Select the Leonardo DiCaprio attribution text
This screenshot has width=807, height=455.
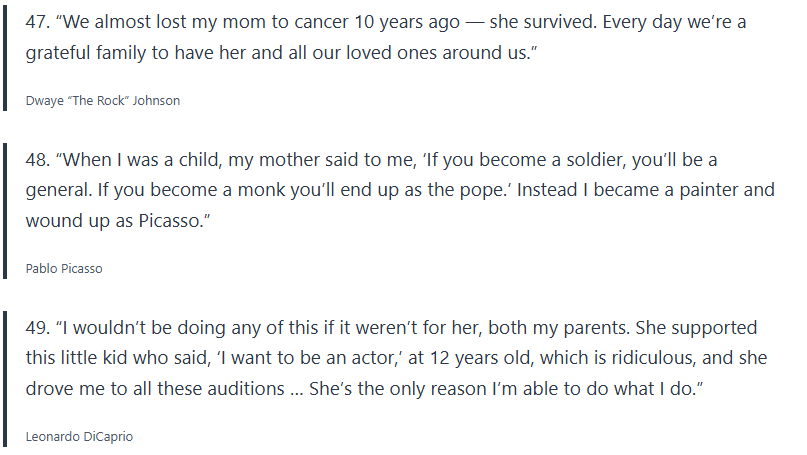(x=79, y=436)
